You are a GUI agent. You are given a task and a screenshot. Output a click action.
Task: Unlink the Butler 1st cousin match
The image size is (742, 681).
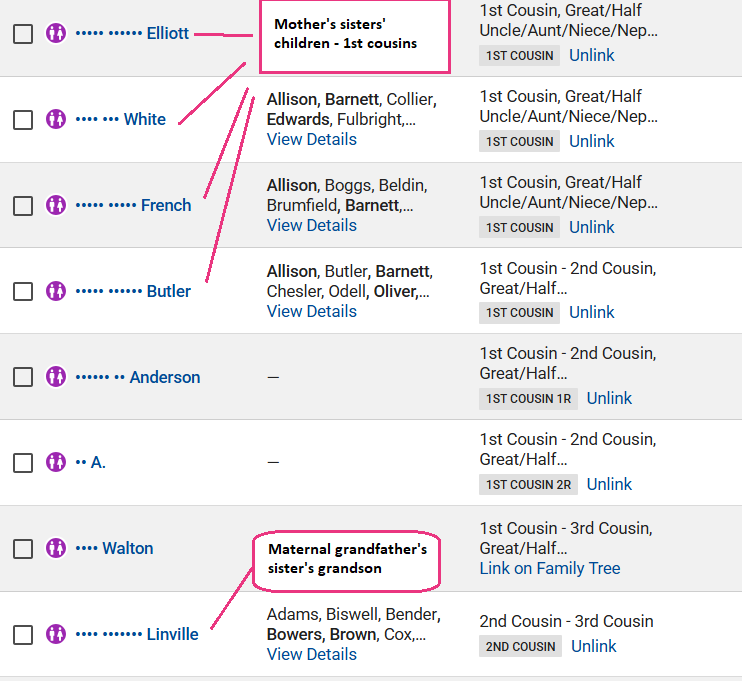(591, 312)
